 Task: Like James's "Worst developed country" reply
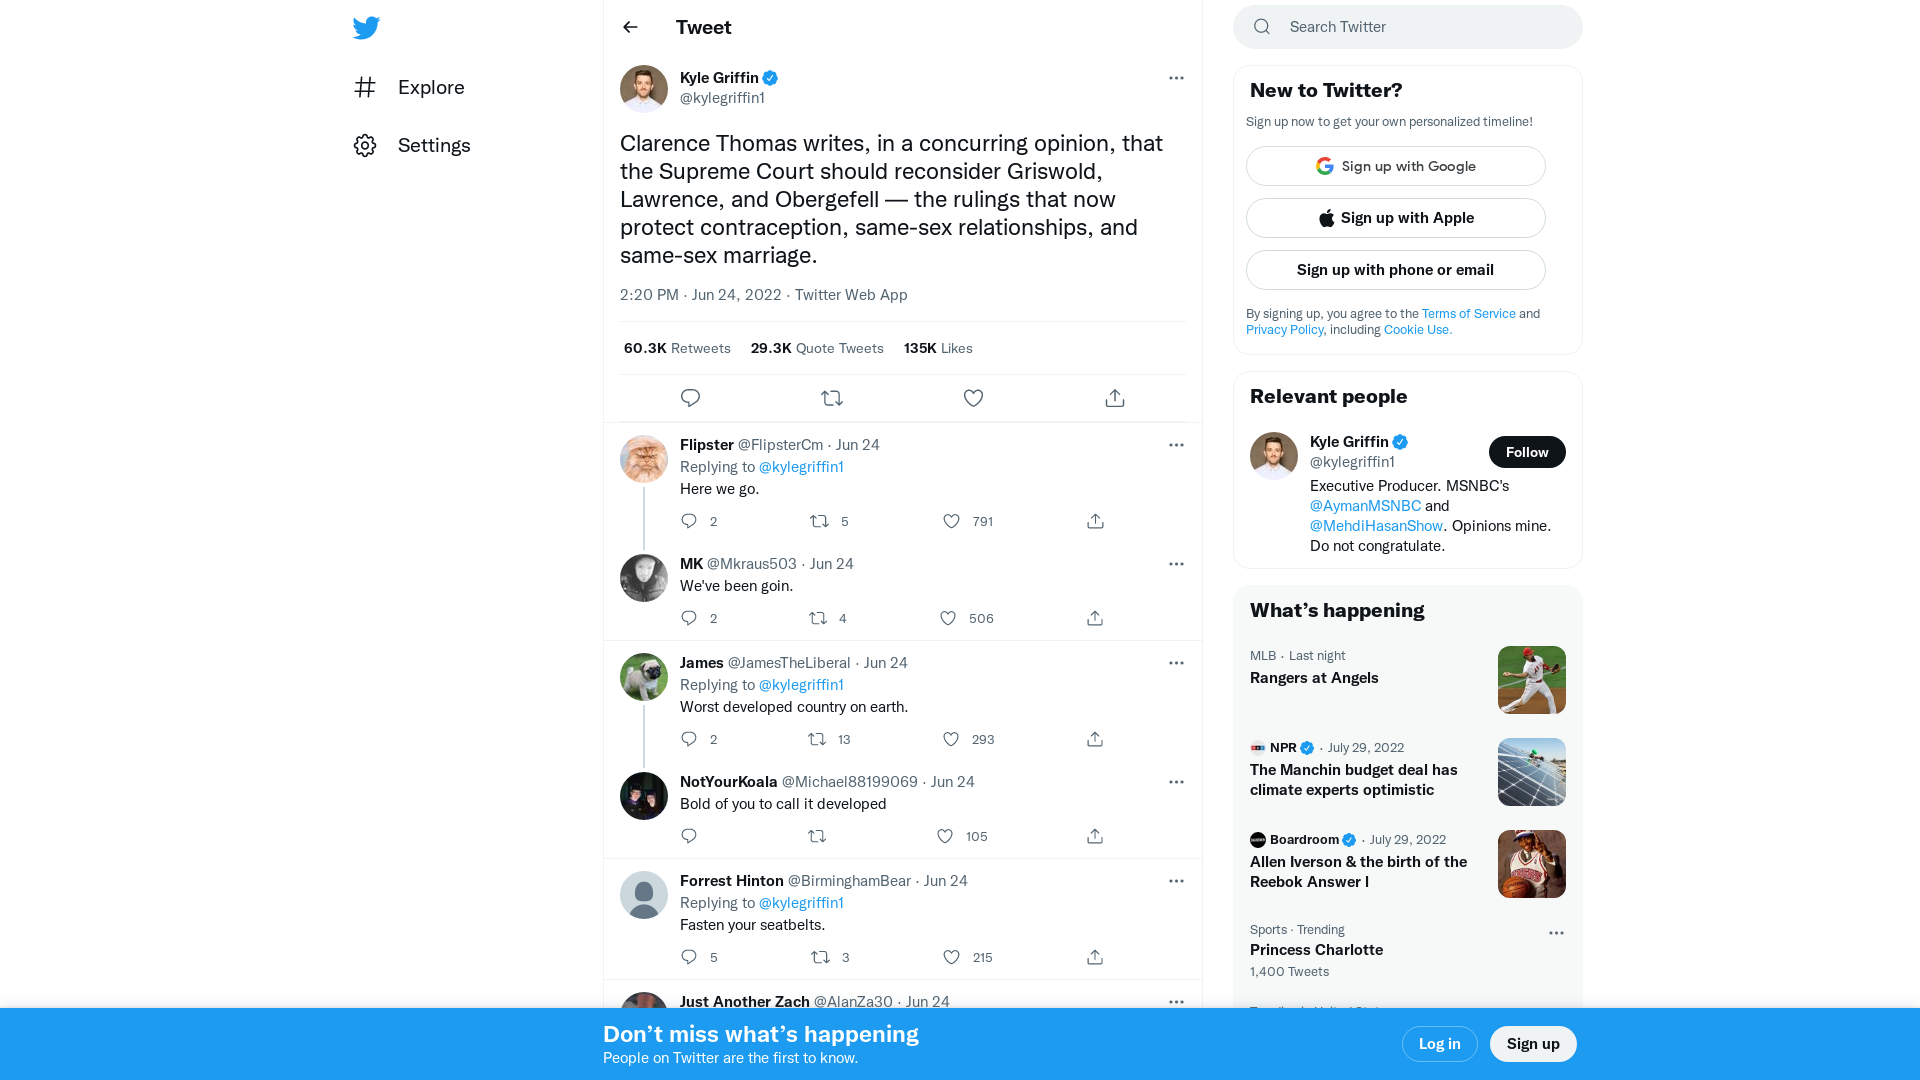(x=951, y=739)
